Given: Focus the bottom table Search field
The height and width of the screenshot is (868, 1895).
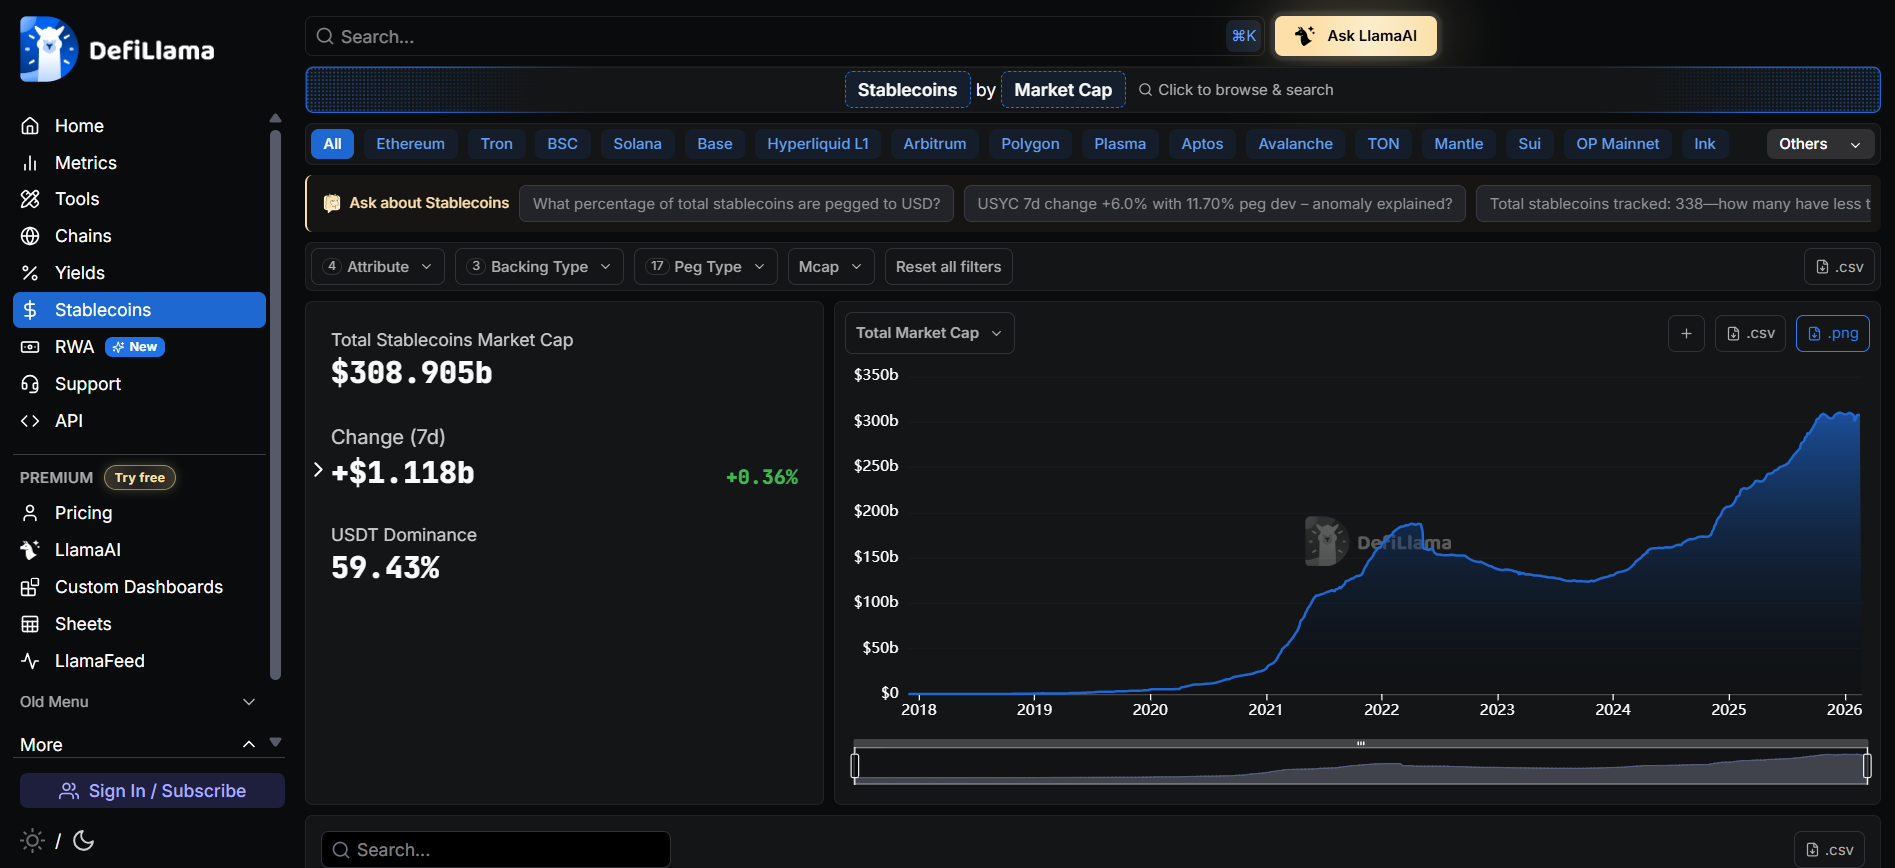Looking at the screenshot, I should [496, 850].
